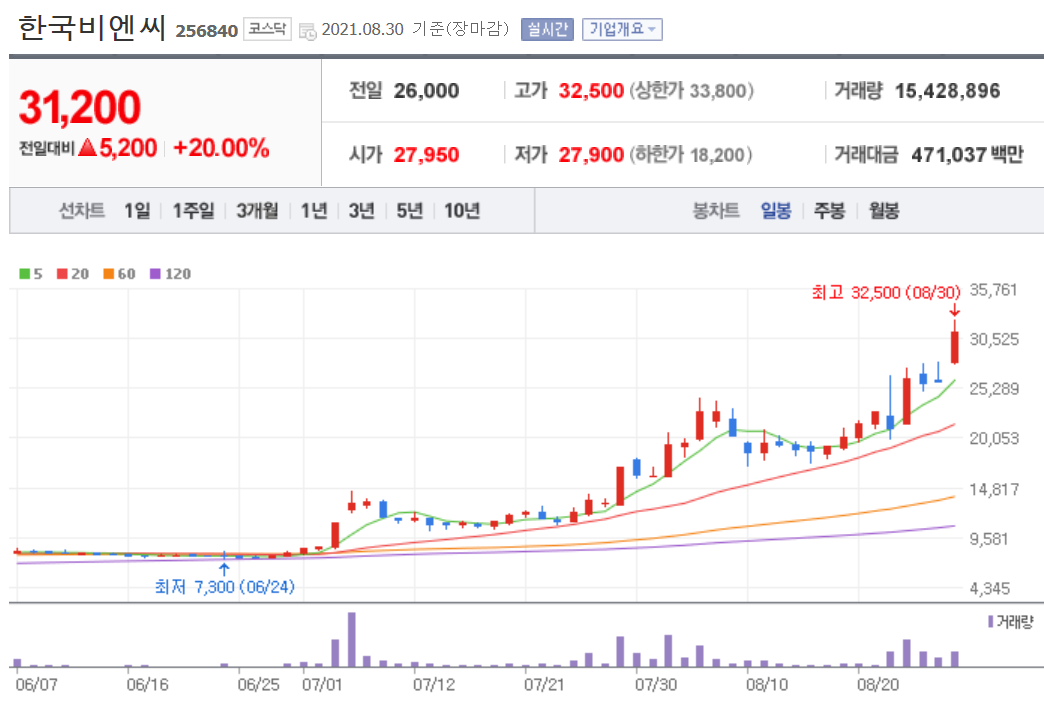Select the 5년 line chart tab

[x=409, y=211]
